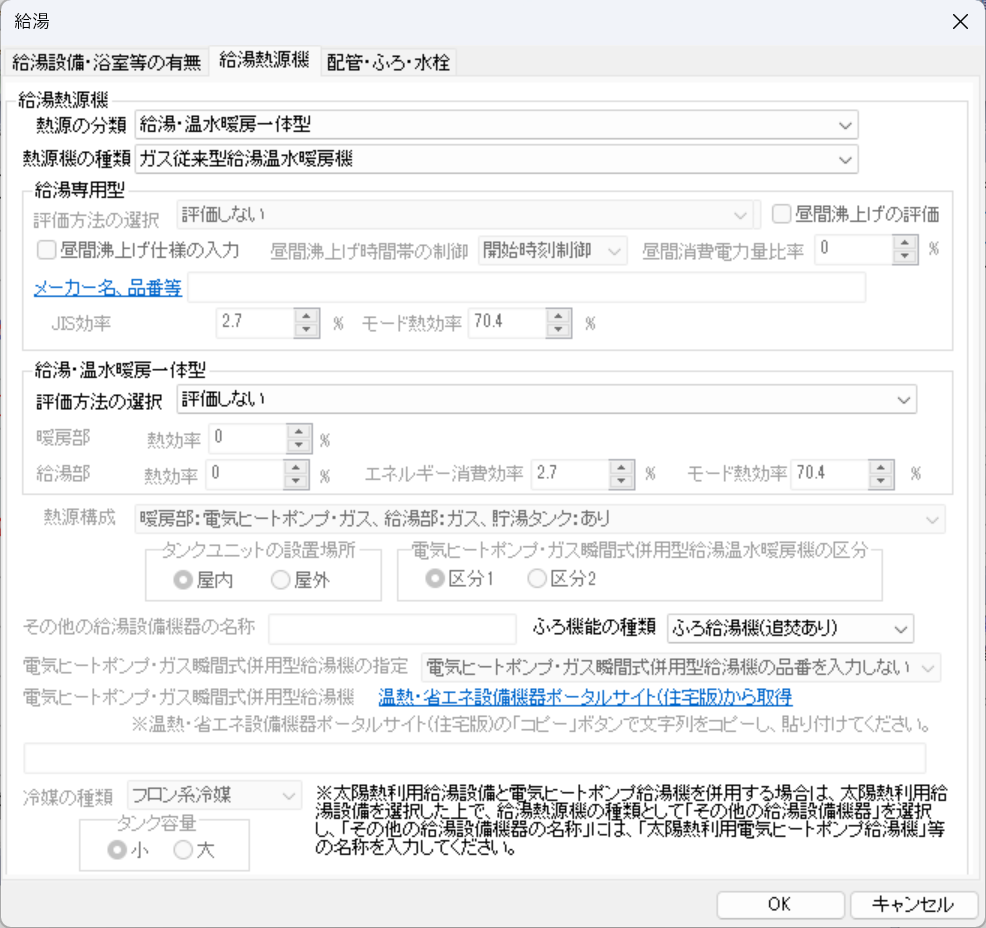Image resolution: width=986 pixels, height=928 pixels.
Task: Increase 暖房部 熱効率 with up arrow
Action: coord(299,432)
